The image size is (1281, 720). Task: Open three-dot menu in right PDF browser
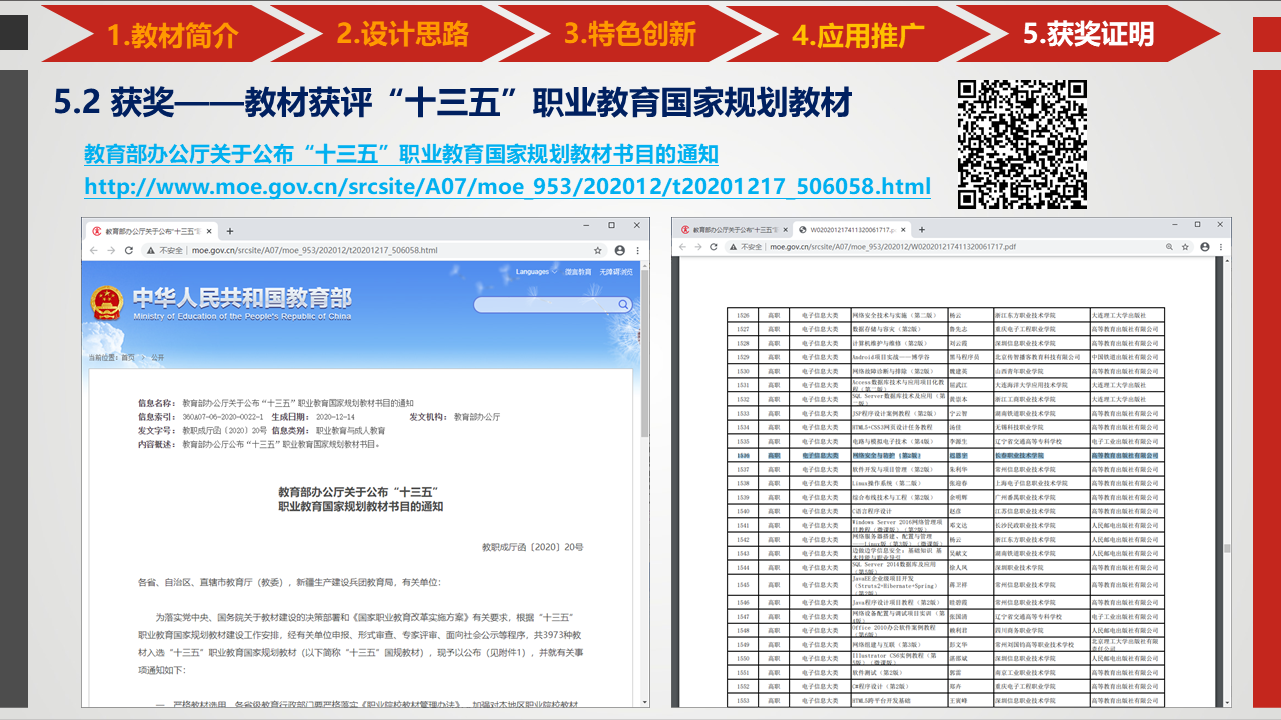coord(1221,246)
